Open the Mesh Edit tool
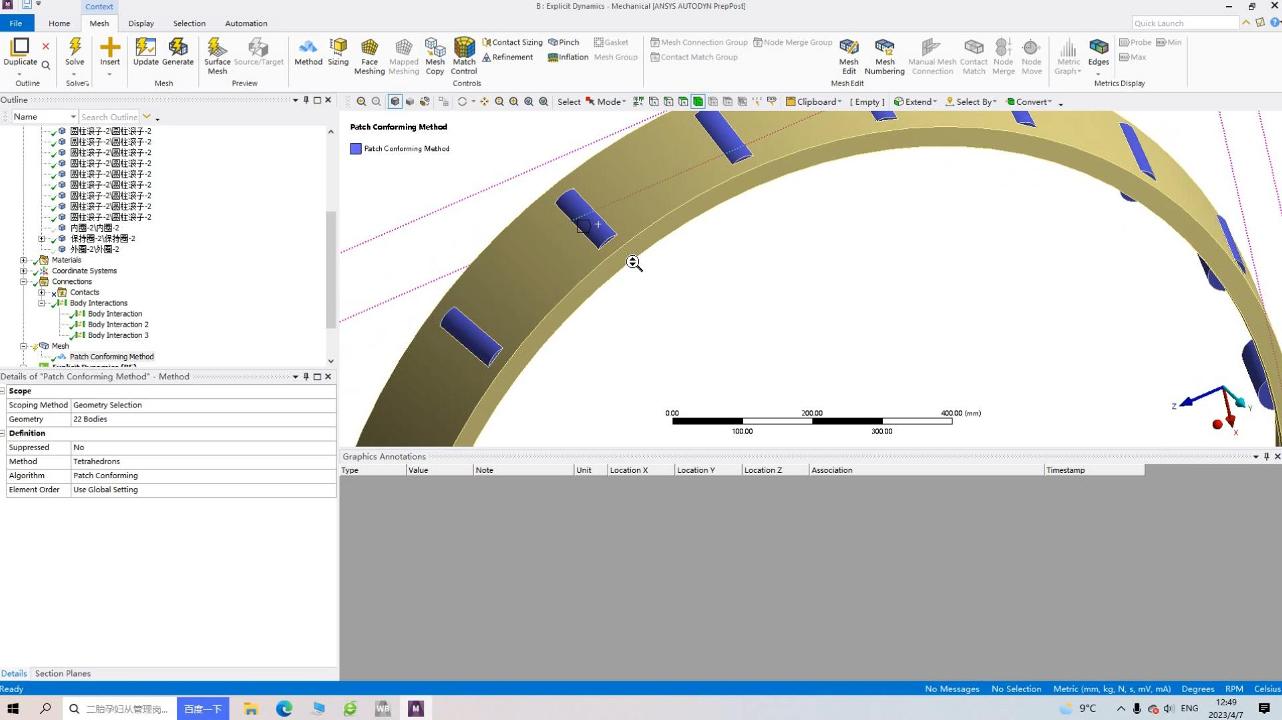The width and height of the screenshot is (1282, 720). click(849, 56)
